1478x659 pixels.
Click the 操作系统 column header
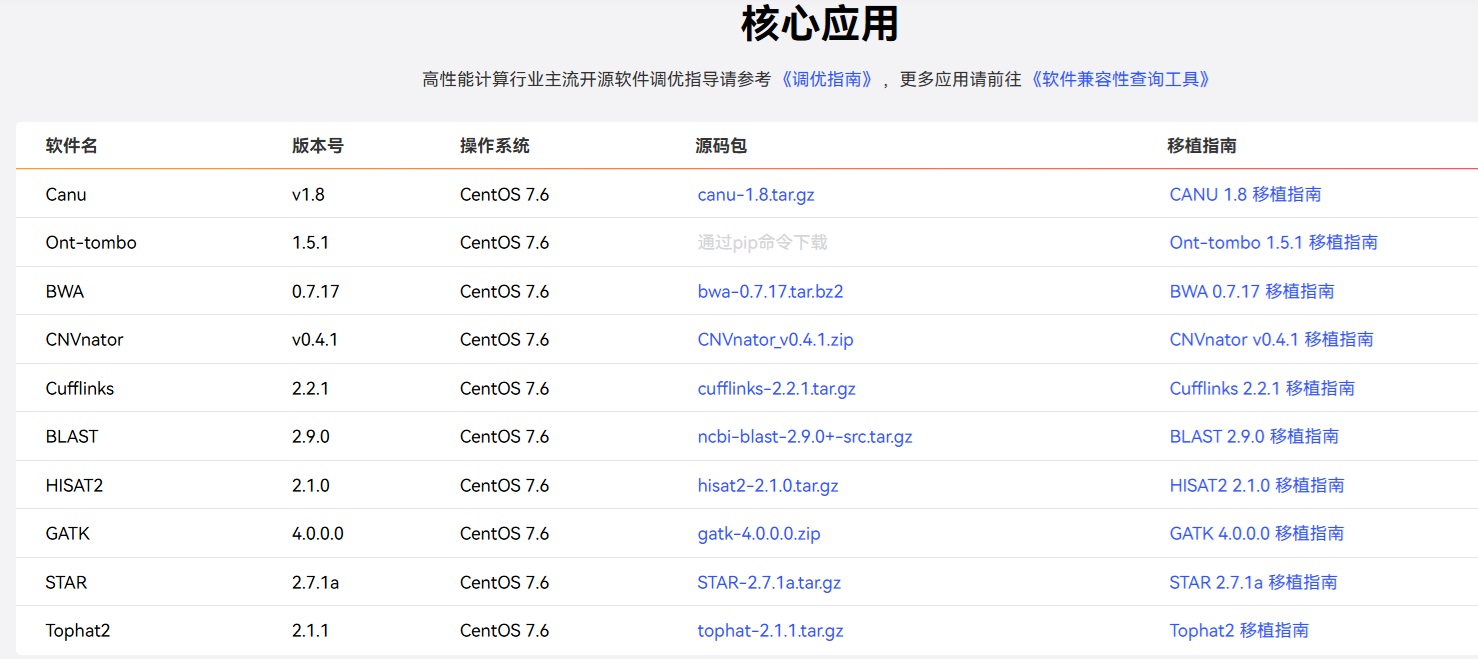(x=495, y=146)
